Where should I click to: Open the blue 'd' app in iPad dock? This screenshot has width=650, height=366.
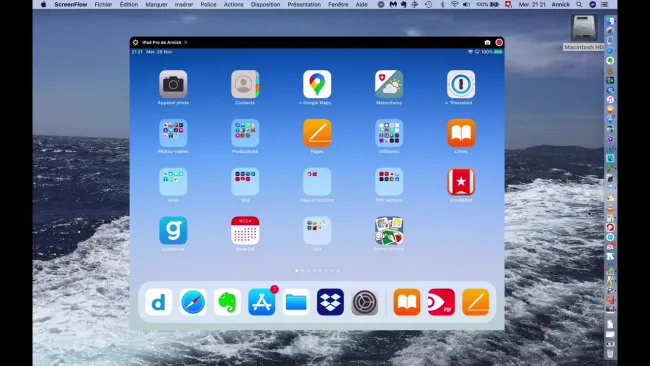point(159,302)
